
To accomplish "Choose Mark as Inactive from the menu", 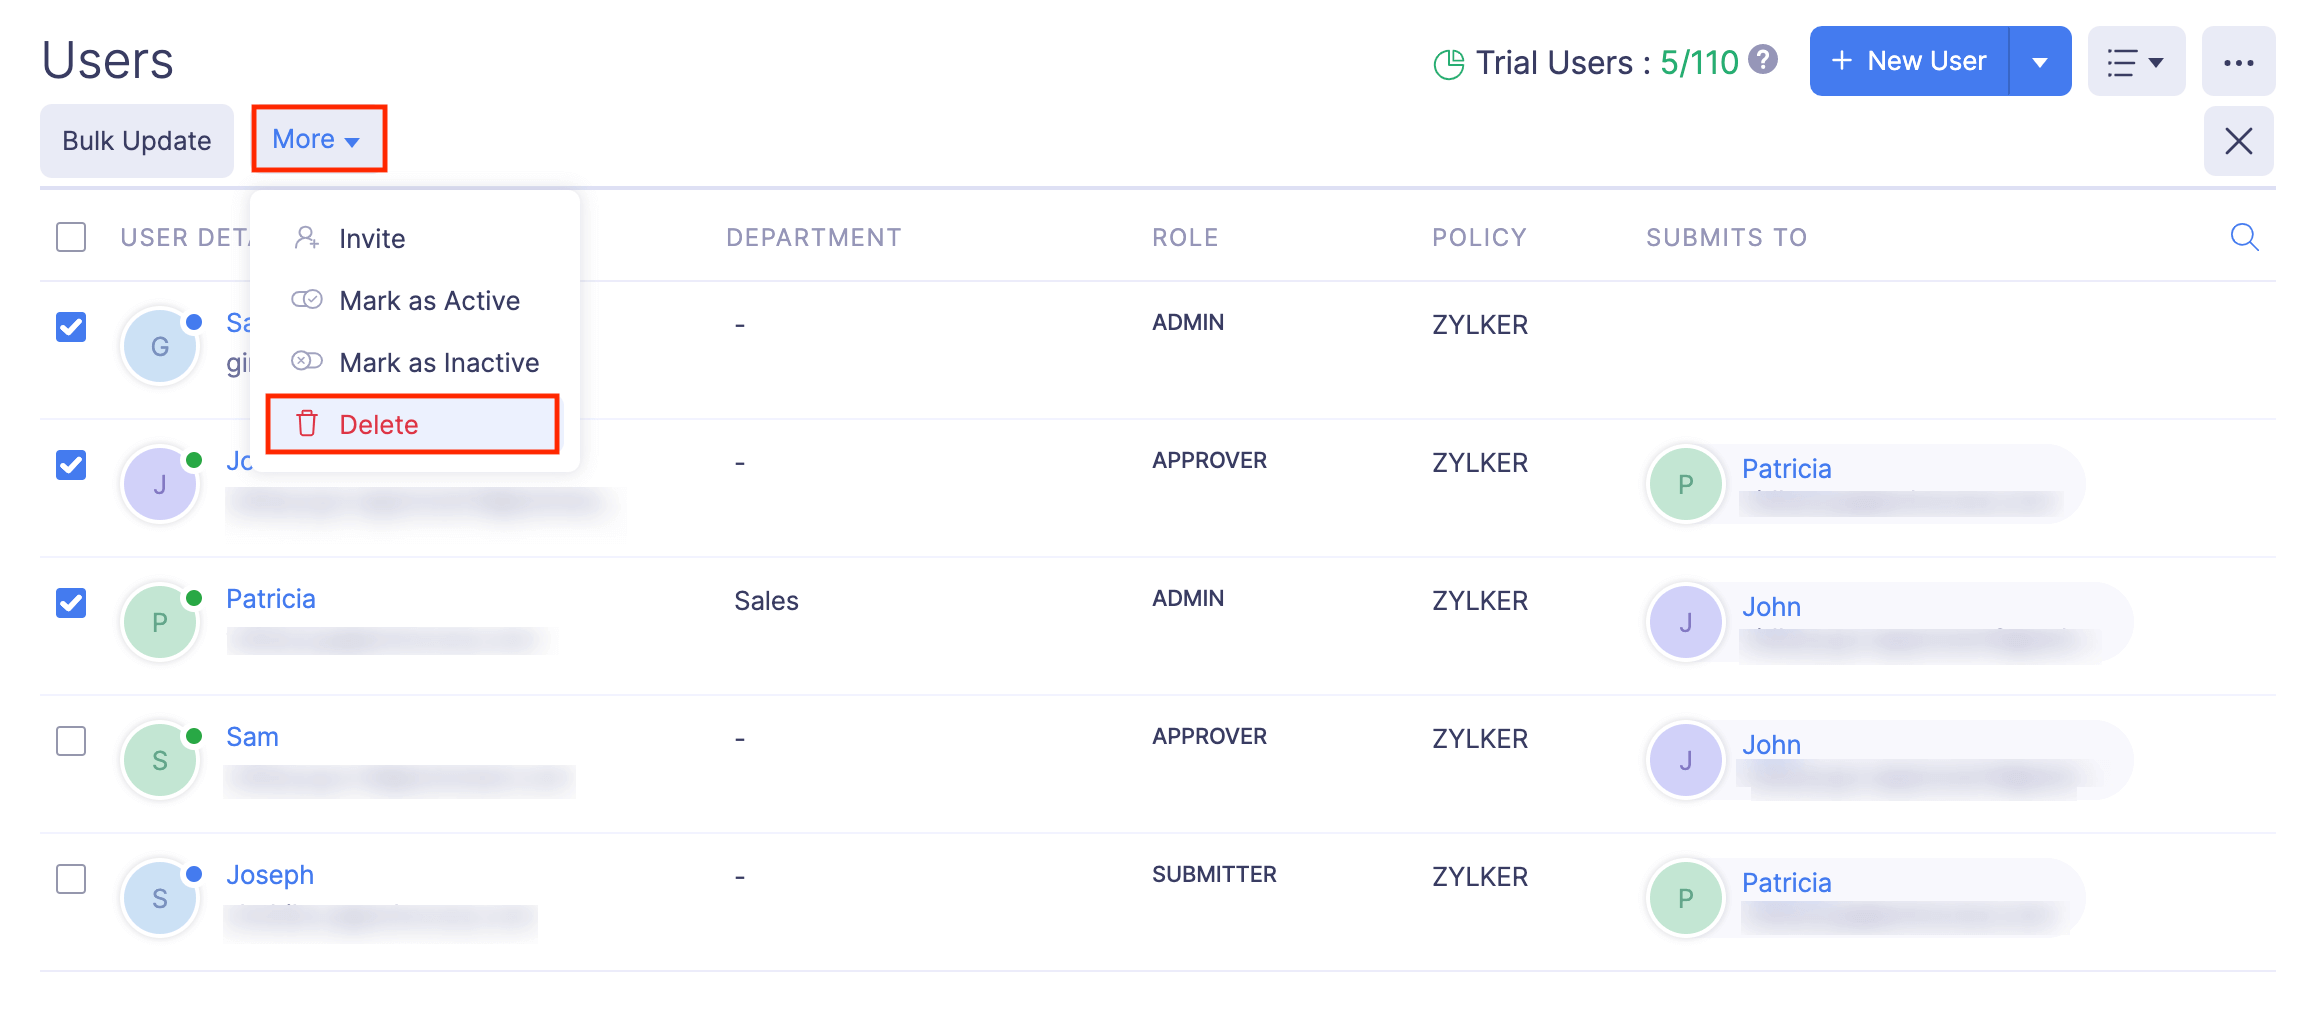I will 438,362.
